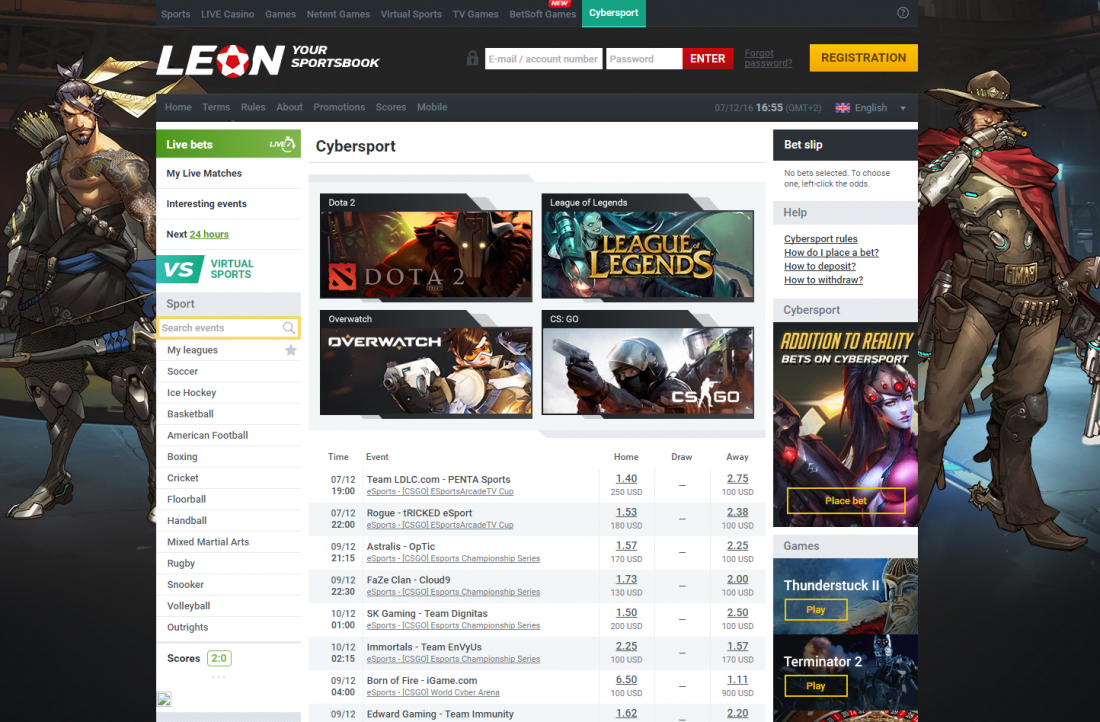Open the Live bets section
The image size is (1100, 722).
228,144
